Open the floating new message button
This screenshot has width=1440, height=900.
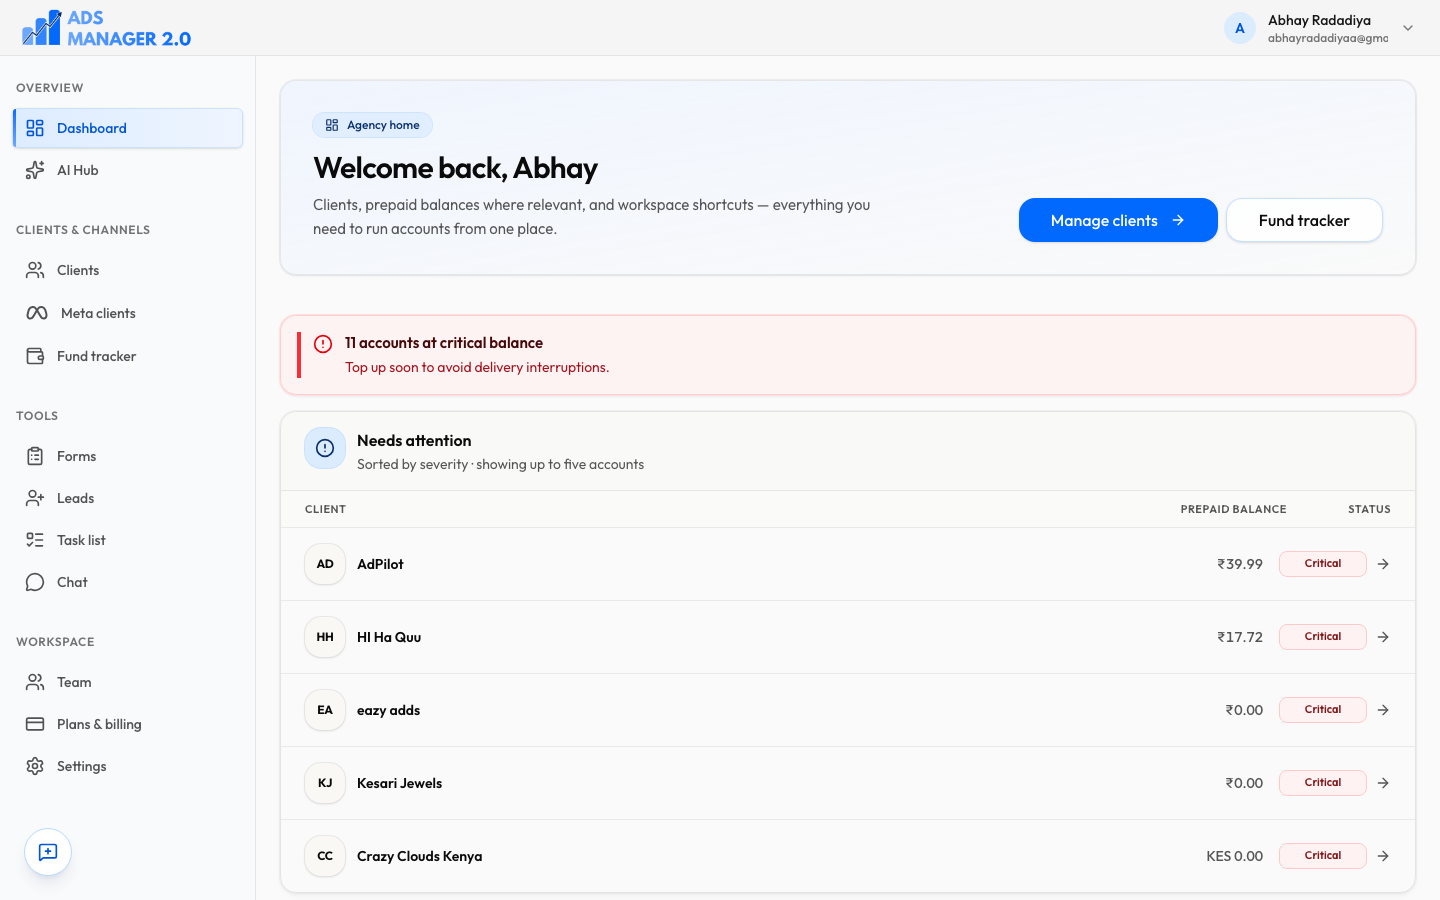click(48, 852)
